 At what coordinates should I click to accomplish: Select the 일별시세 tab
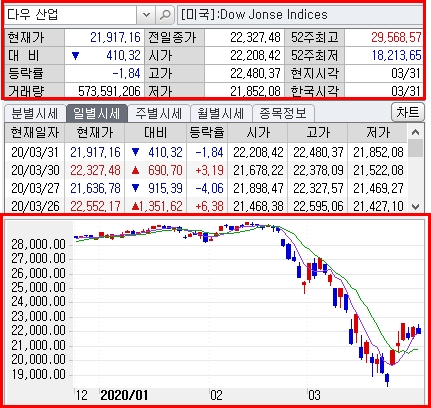coord(97,113)
